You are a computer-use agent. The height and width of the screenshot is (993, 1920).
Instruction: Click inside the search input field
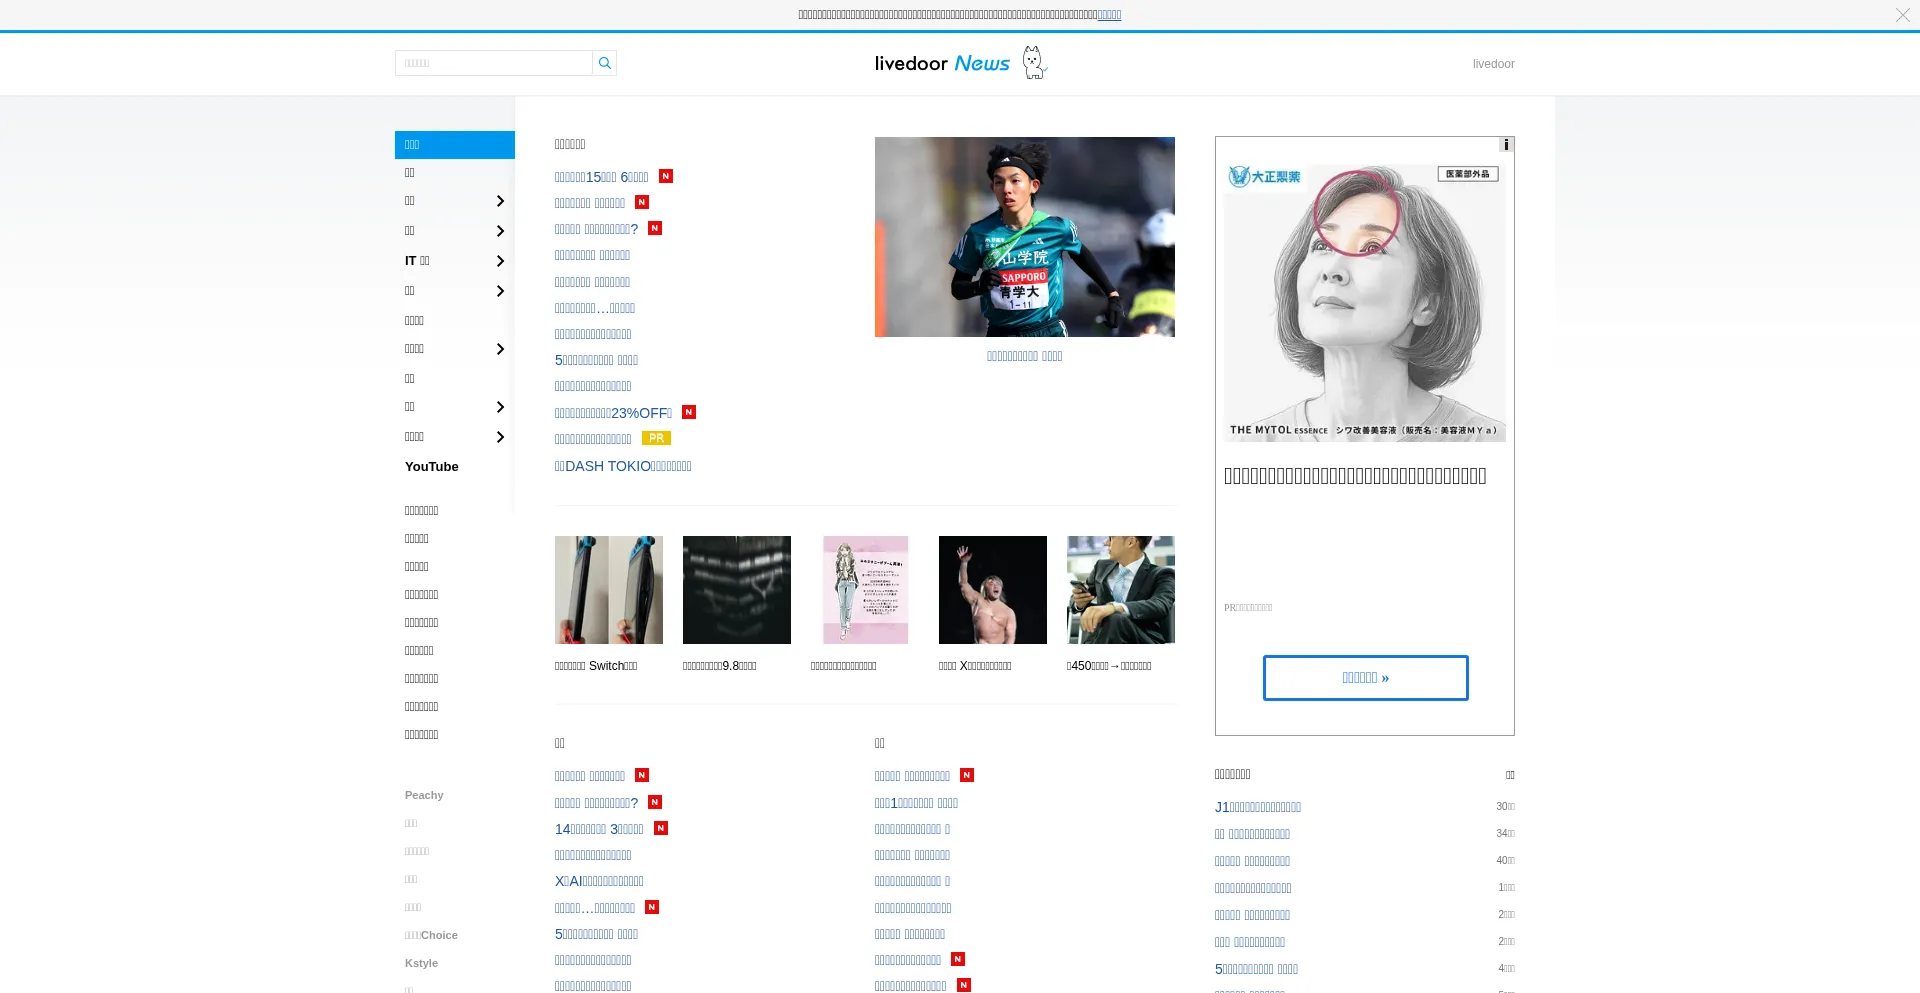point(490,62)
